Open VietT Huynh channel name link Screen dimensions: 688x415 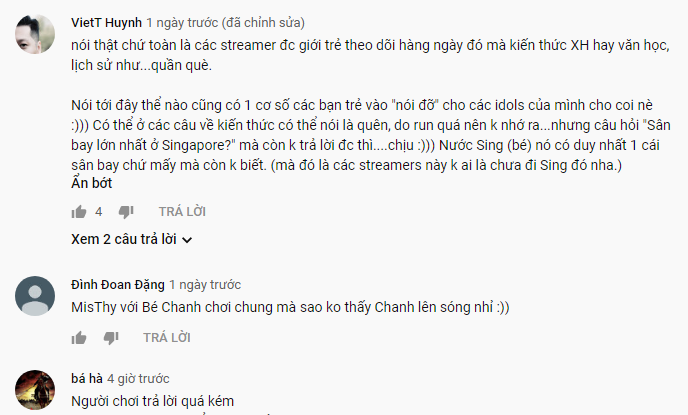click(x=106, y=22)
